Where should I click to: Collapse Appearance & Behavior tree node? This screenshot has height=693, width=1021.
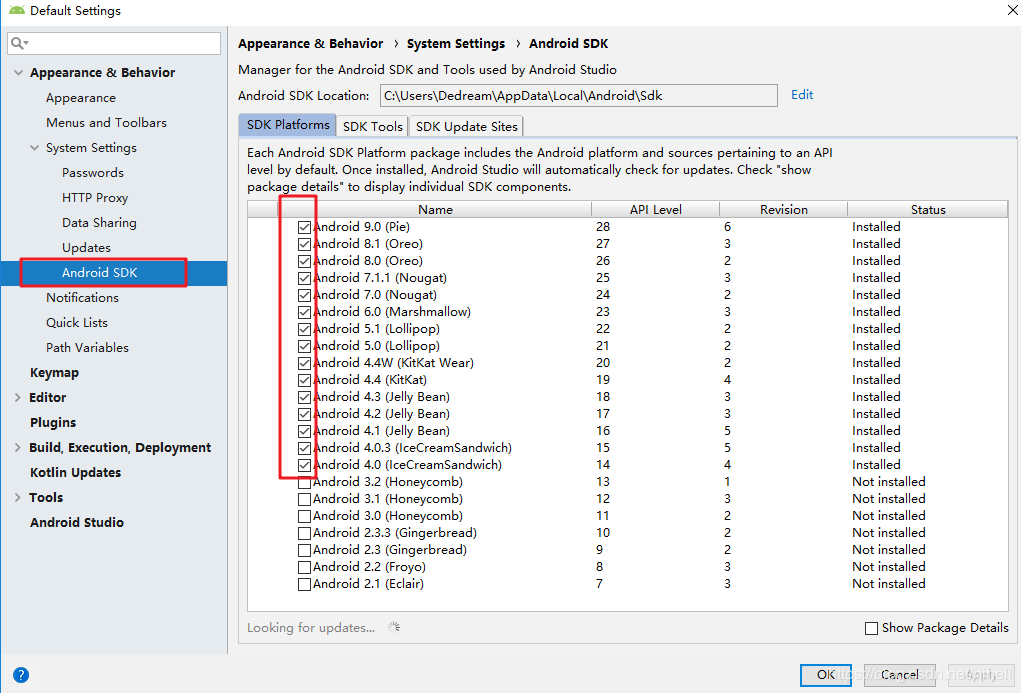pyautogui.click(x=18, y=73)
